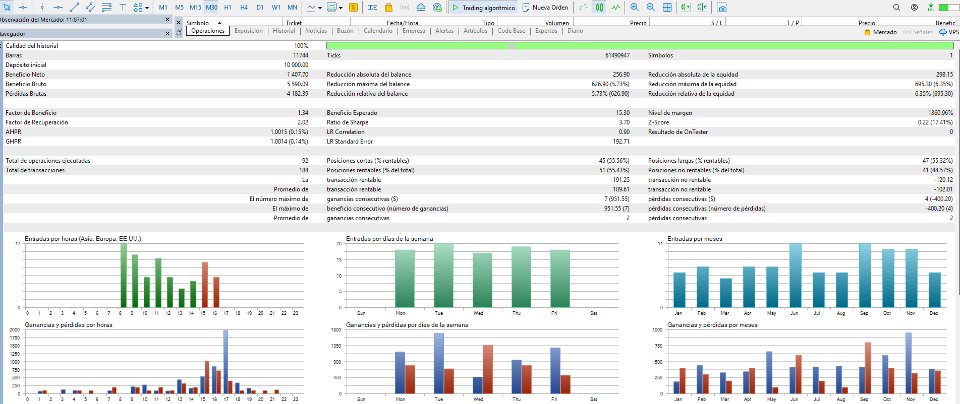The width and height of the screenshot is (960, 404).
Task: Open the Diario tab
Action: 575,31
